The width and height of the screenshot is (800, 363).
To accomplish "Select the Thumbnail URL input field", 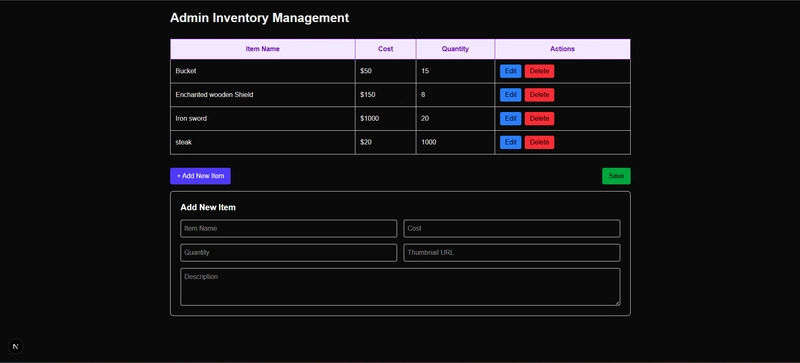I will pos(512,252).
